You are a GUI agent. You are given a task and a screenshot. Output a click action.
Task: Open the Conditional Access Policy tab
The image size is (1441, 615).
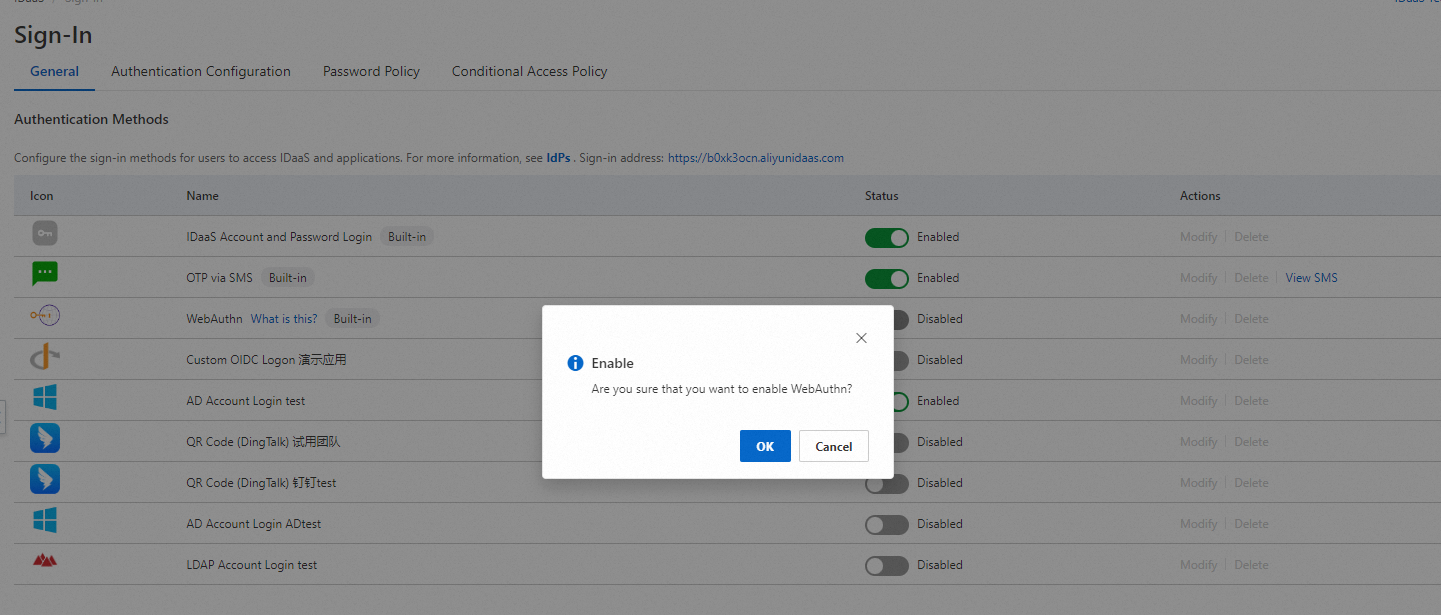529,71
